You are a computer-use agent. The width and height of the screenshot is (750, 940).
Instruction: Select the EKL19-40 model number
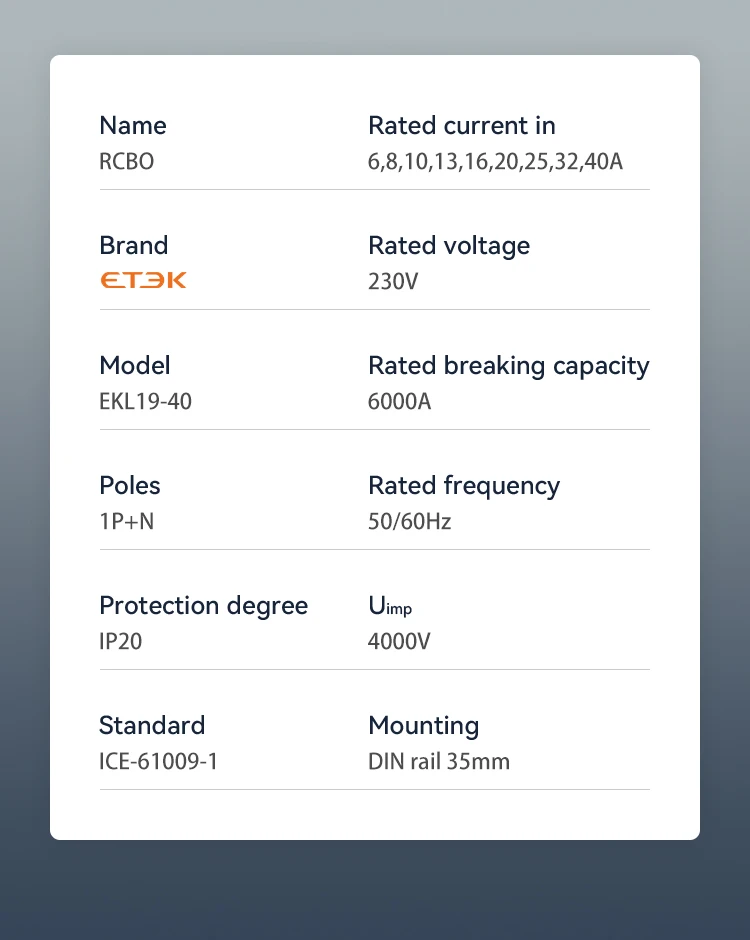click(146, 401)
